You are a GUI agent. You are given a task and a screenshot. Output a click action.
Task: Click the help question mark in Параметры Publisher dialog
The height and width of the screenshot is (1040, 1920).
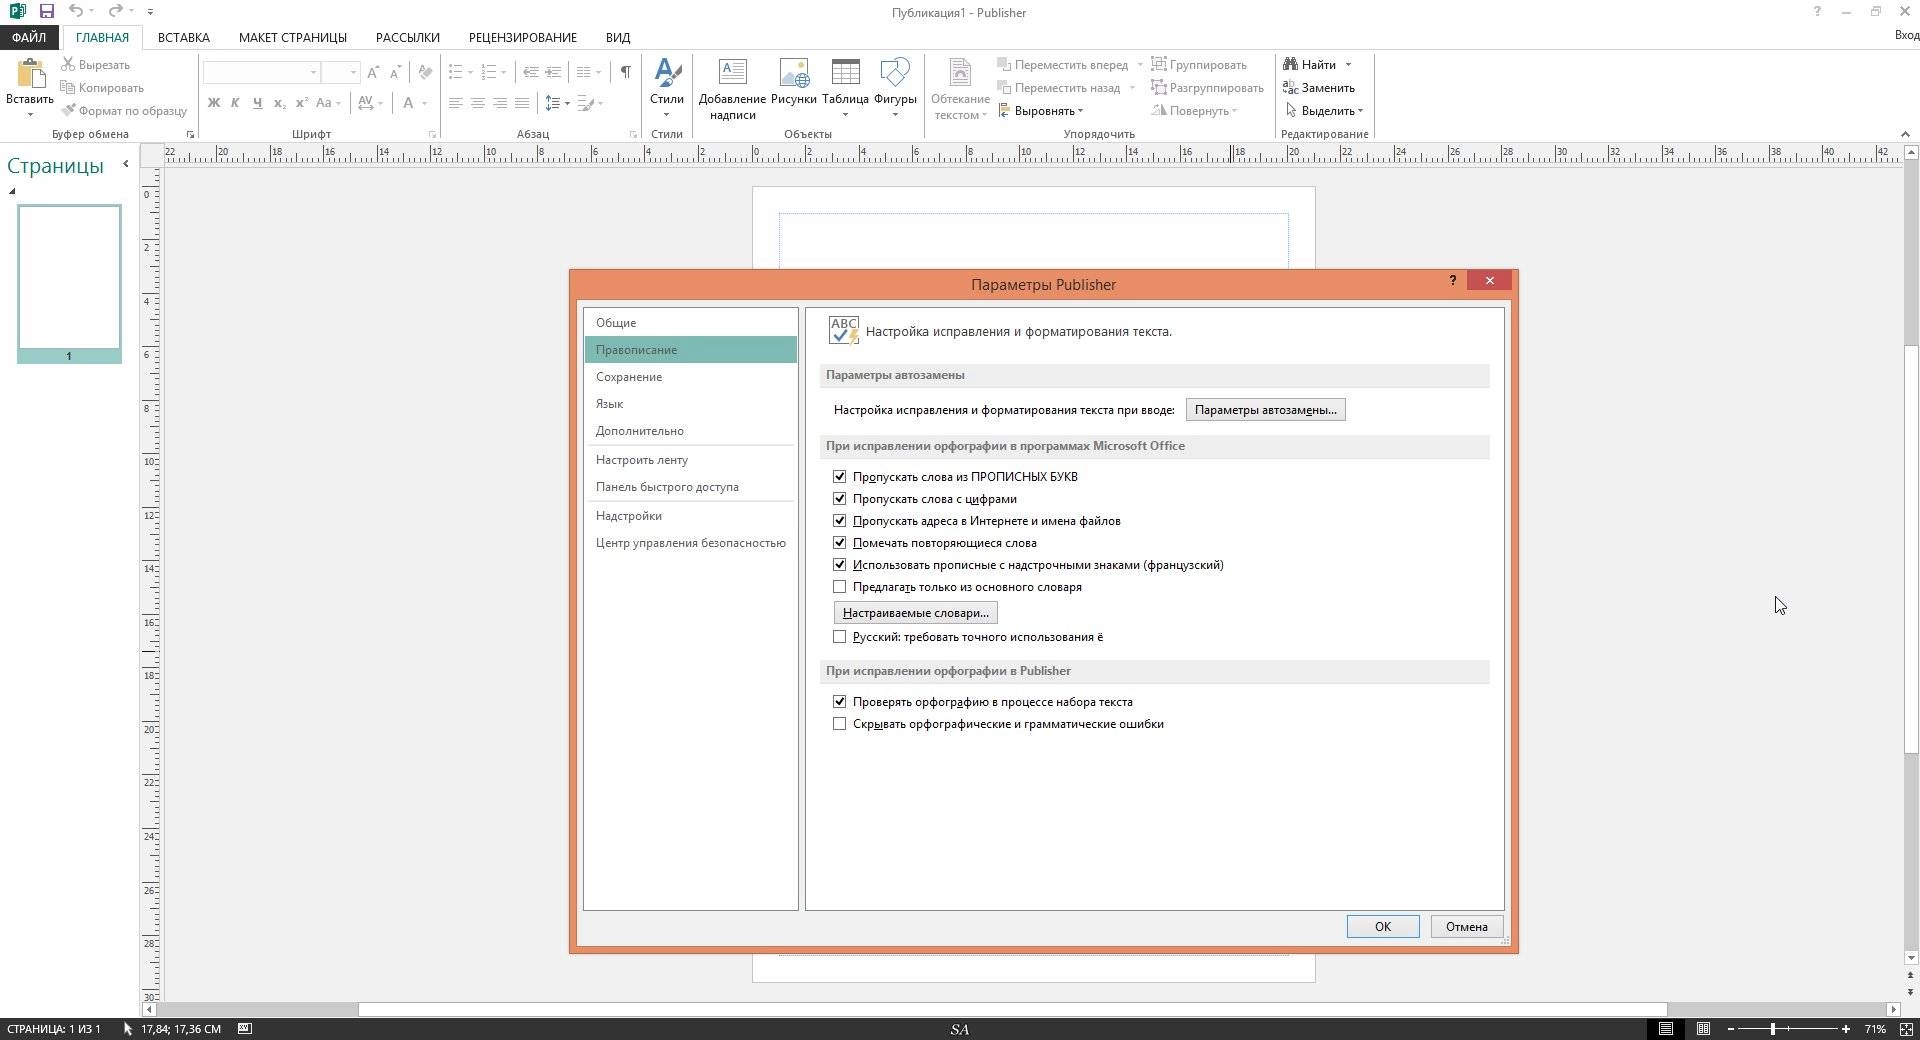click(x=1452, y=281)
